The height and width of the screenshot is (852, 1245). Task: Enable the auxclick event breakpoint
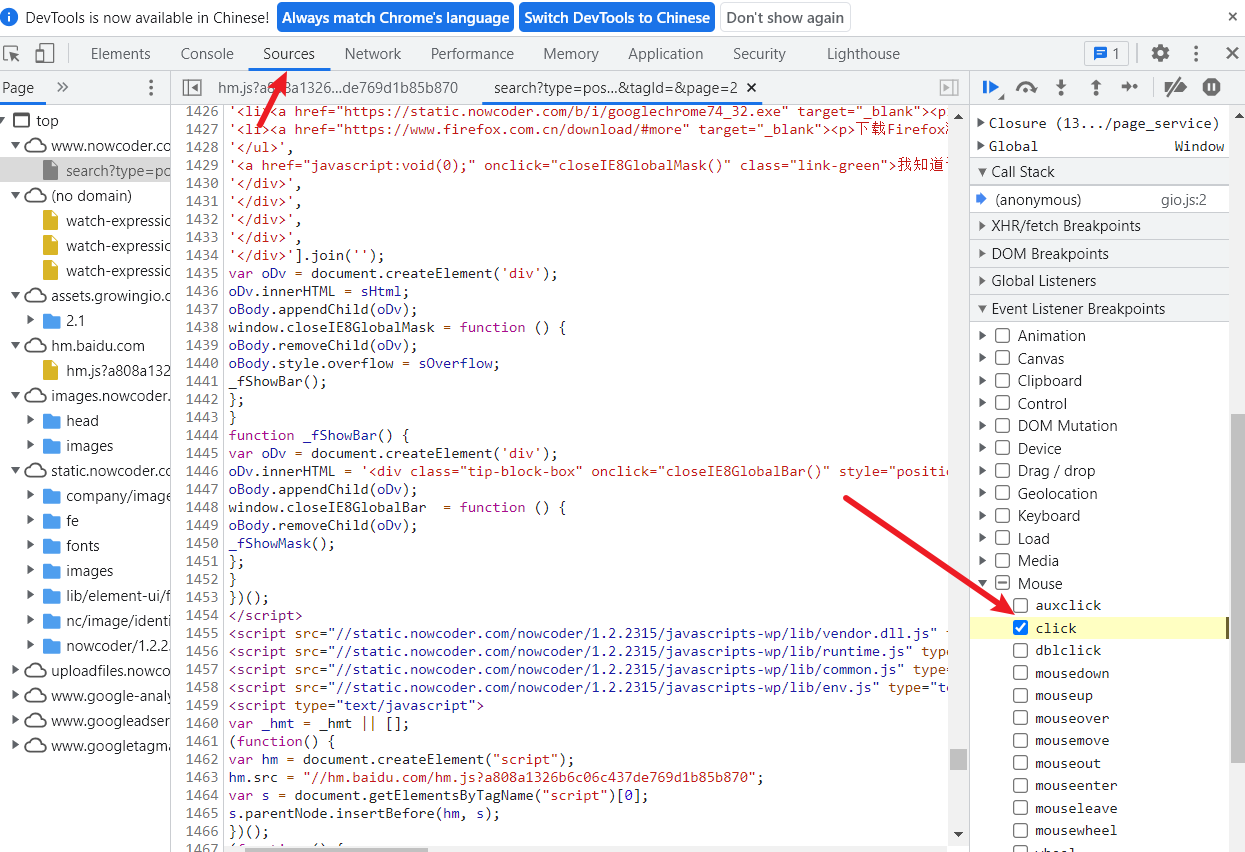pyautogui.click(x=1020, y=605)
